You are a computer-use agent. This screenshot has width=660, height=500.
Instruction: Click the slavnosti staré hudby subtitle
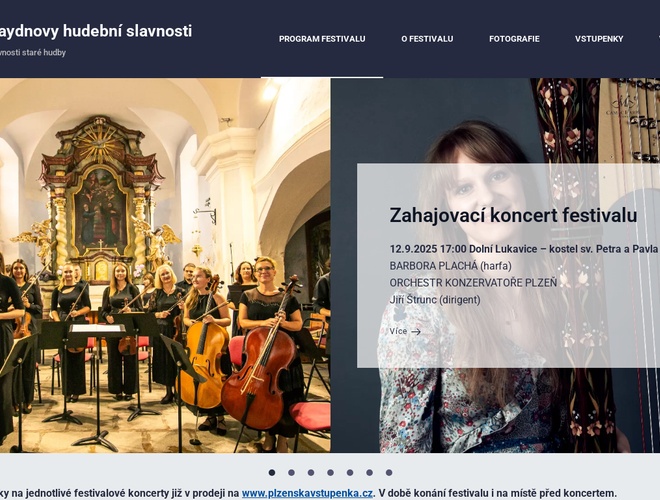(x=33, y=53)
